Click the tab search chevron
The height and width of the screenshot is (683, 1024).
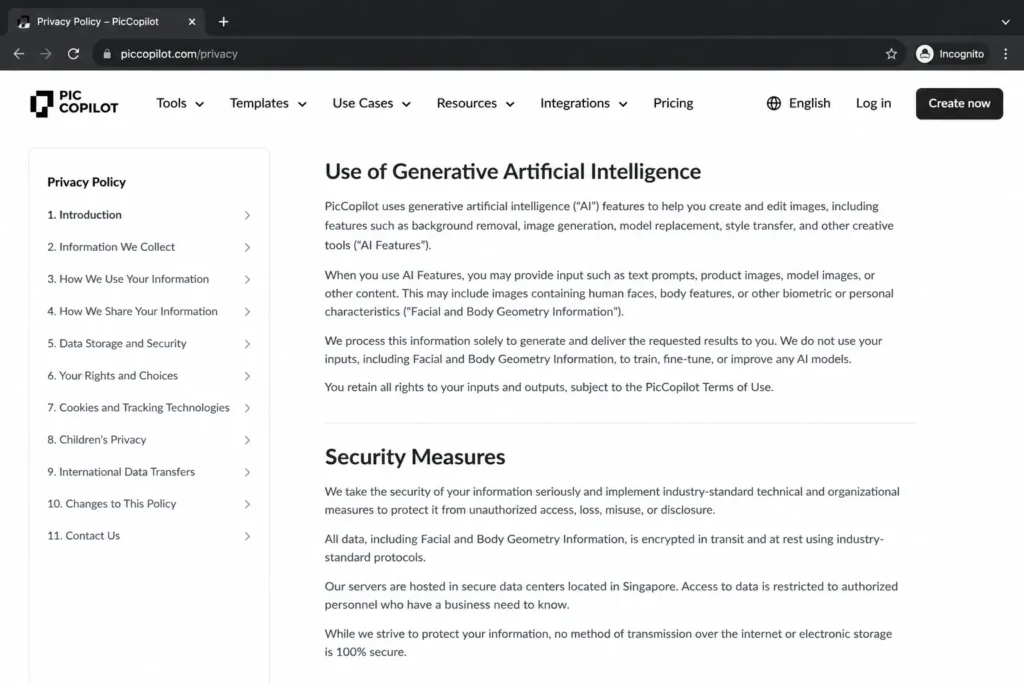click(1006, 22)
